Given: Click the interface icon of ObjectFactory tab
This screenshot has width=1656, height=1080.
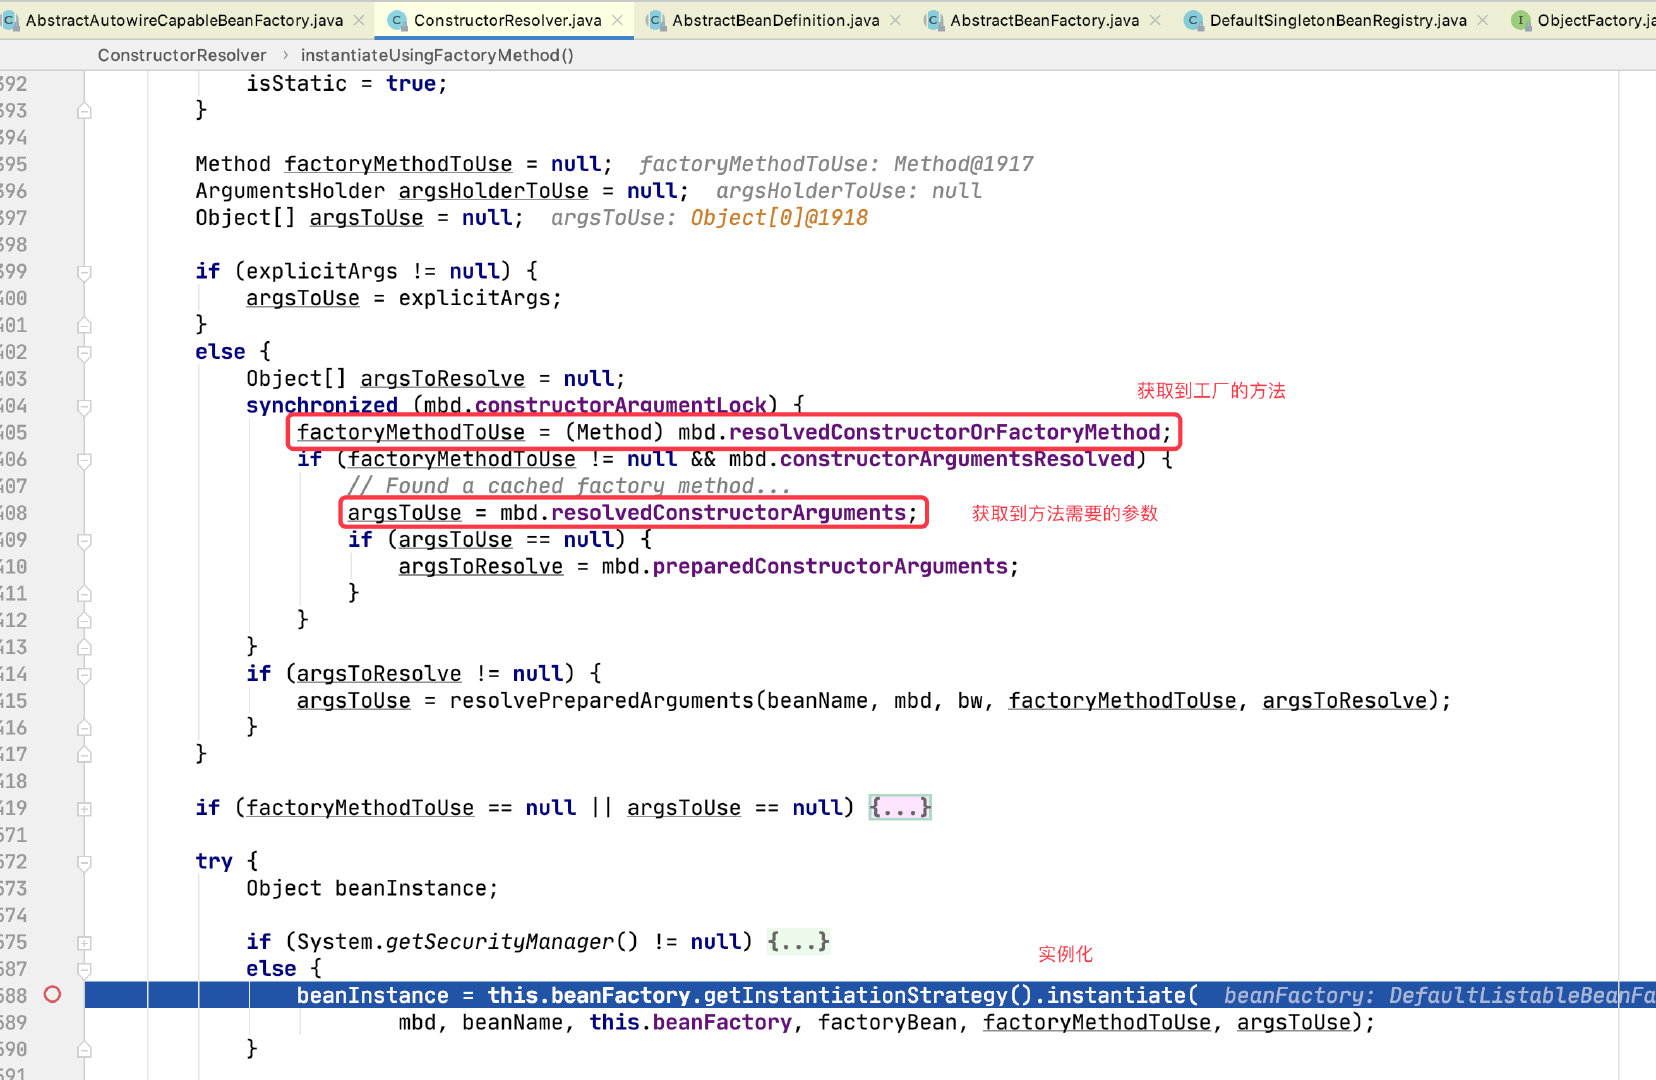Looking at the screenshot, I should pos(1520,20).
